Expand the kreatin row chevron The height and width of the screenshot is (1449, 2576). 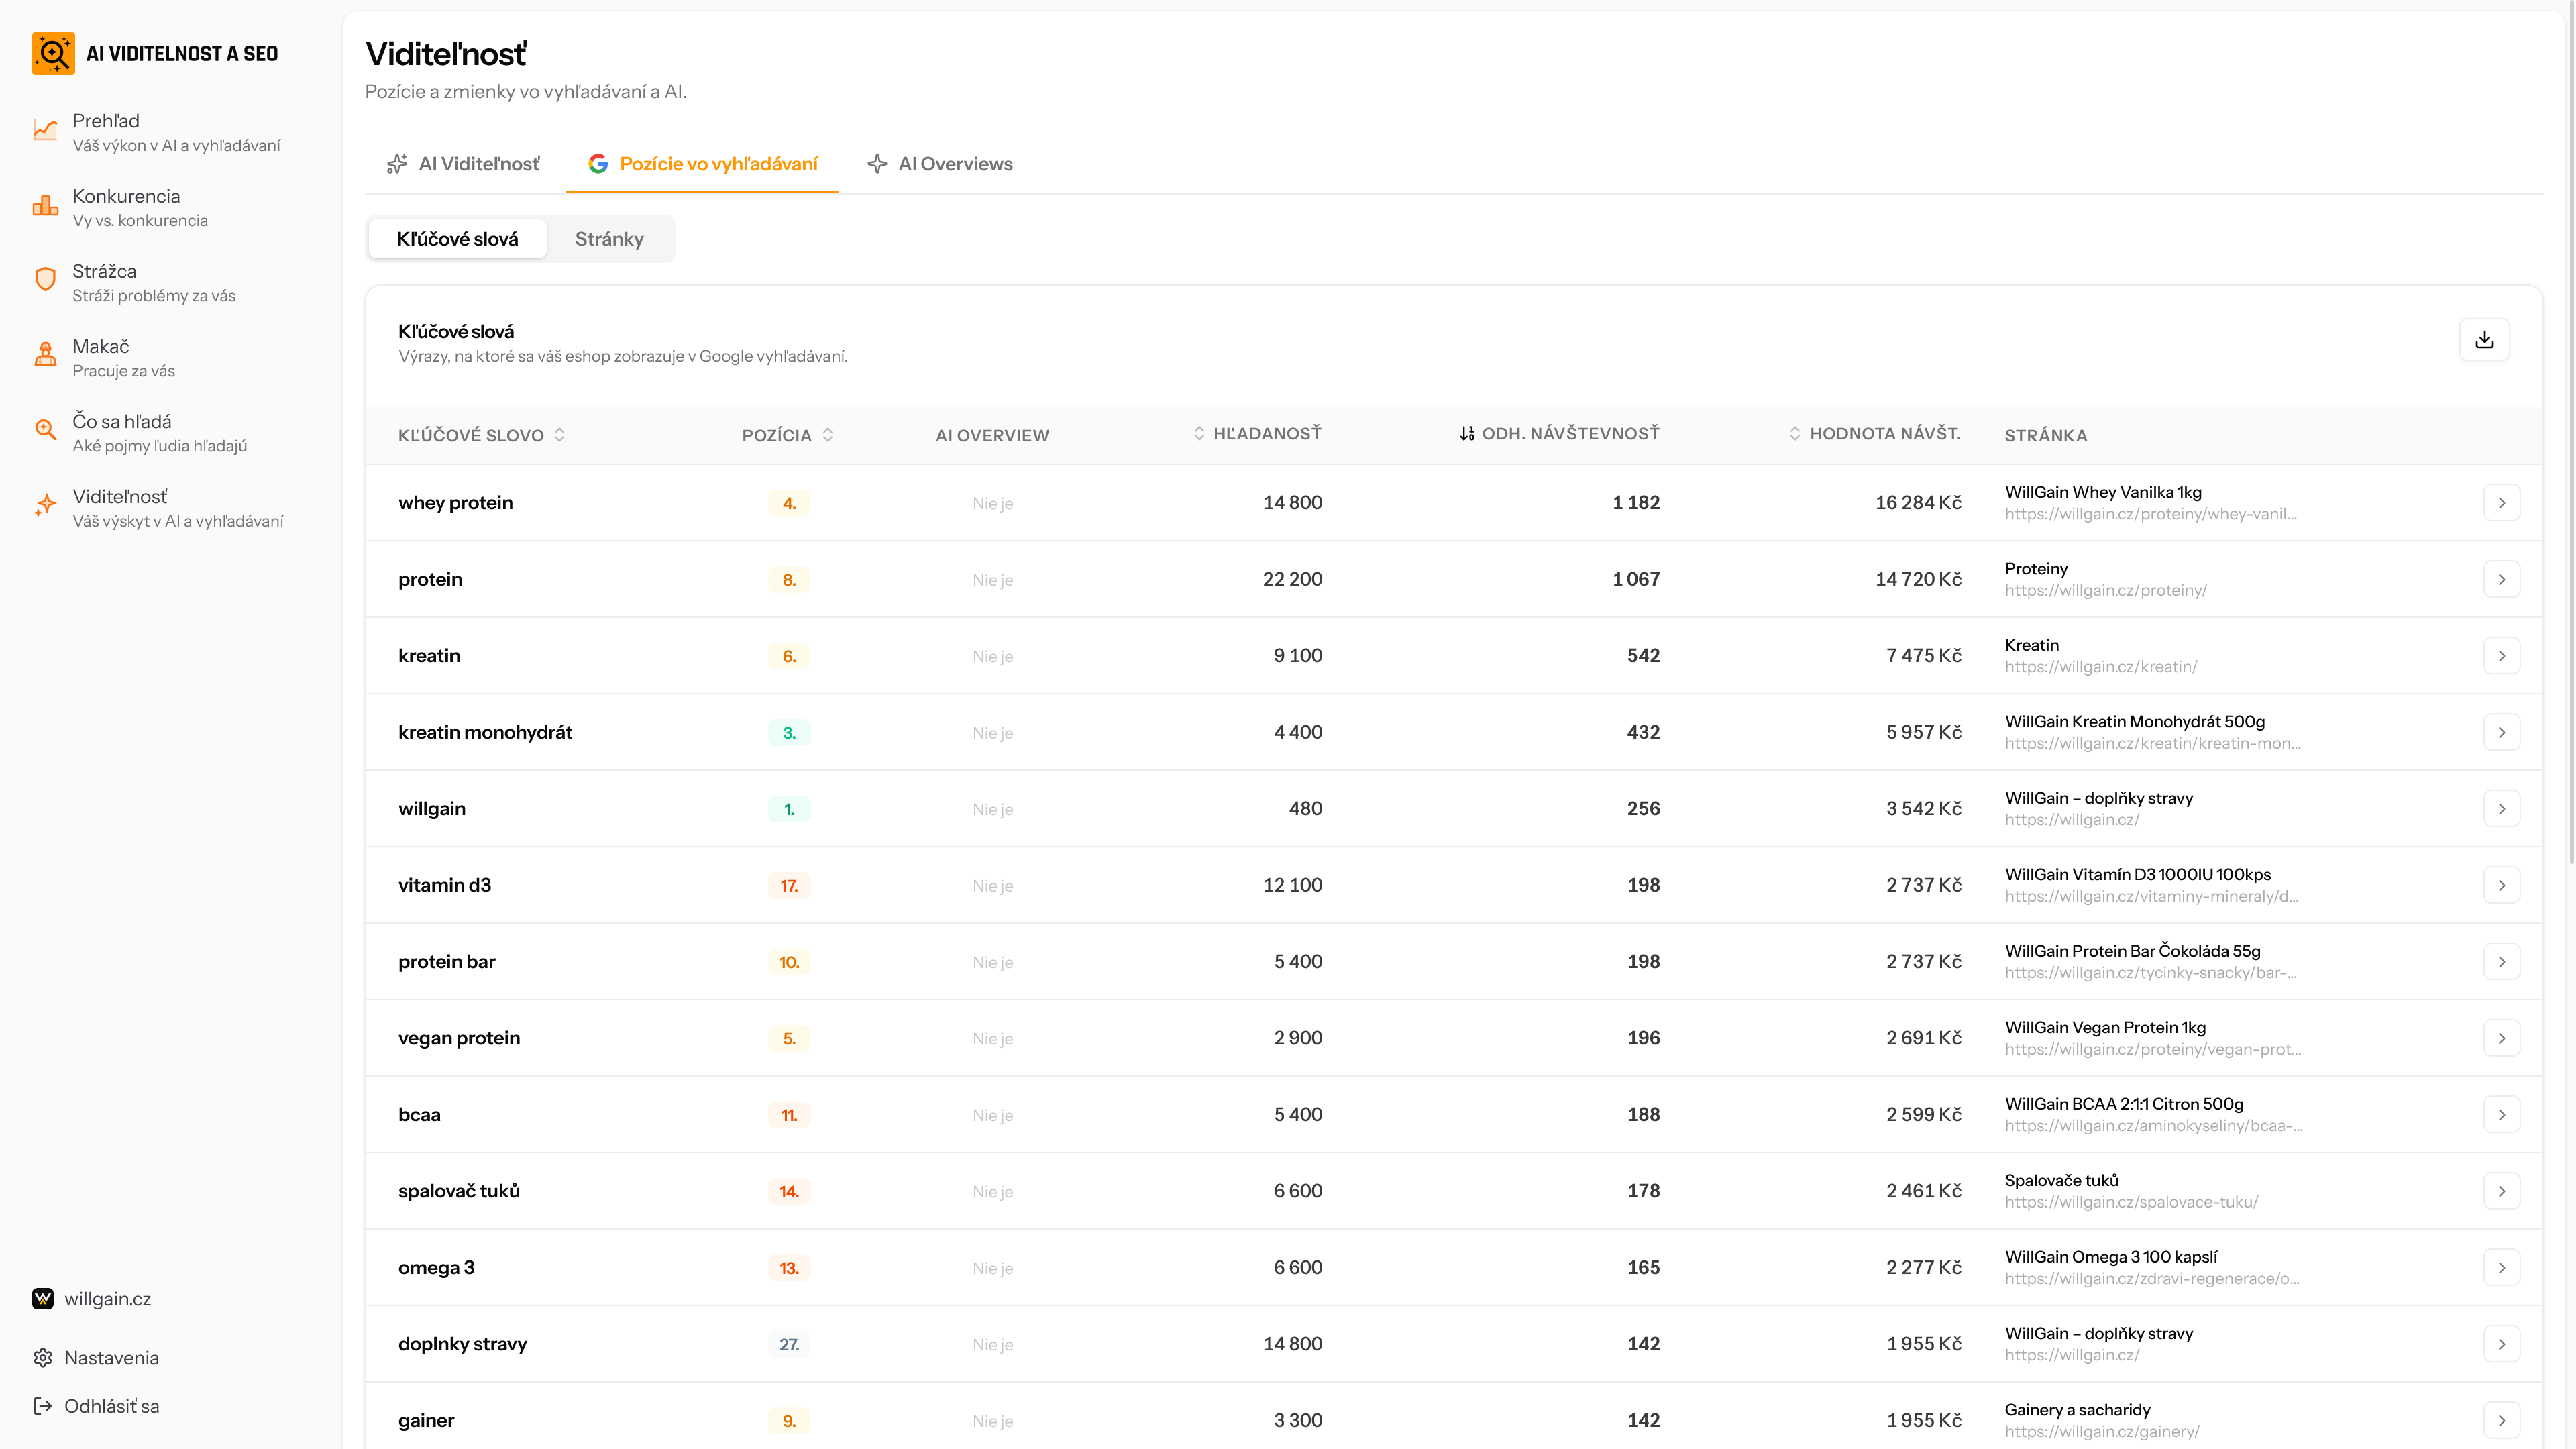(2501, 656)
